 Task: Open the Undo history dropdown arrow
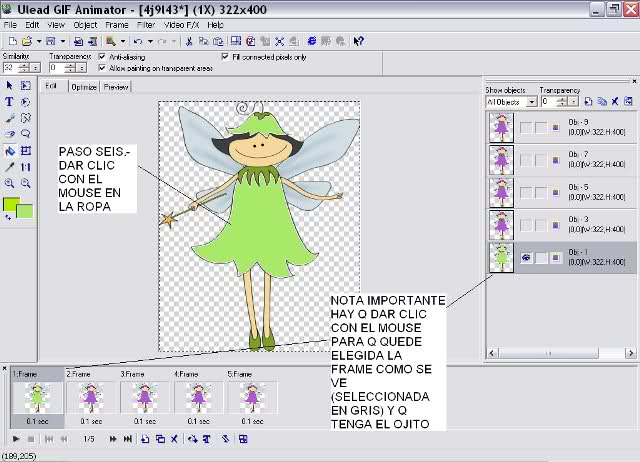[150, 41]
